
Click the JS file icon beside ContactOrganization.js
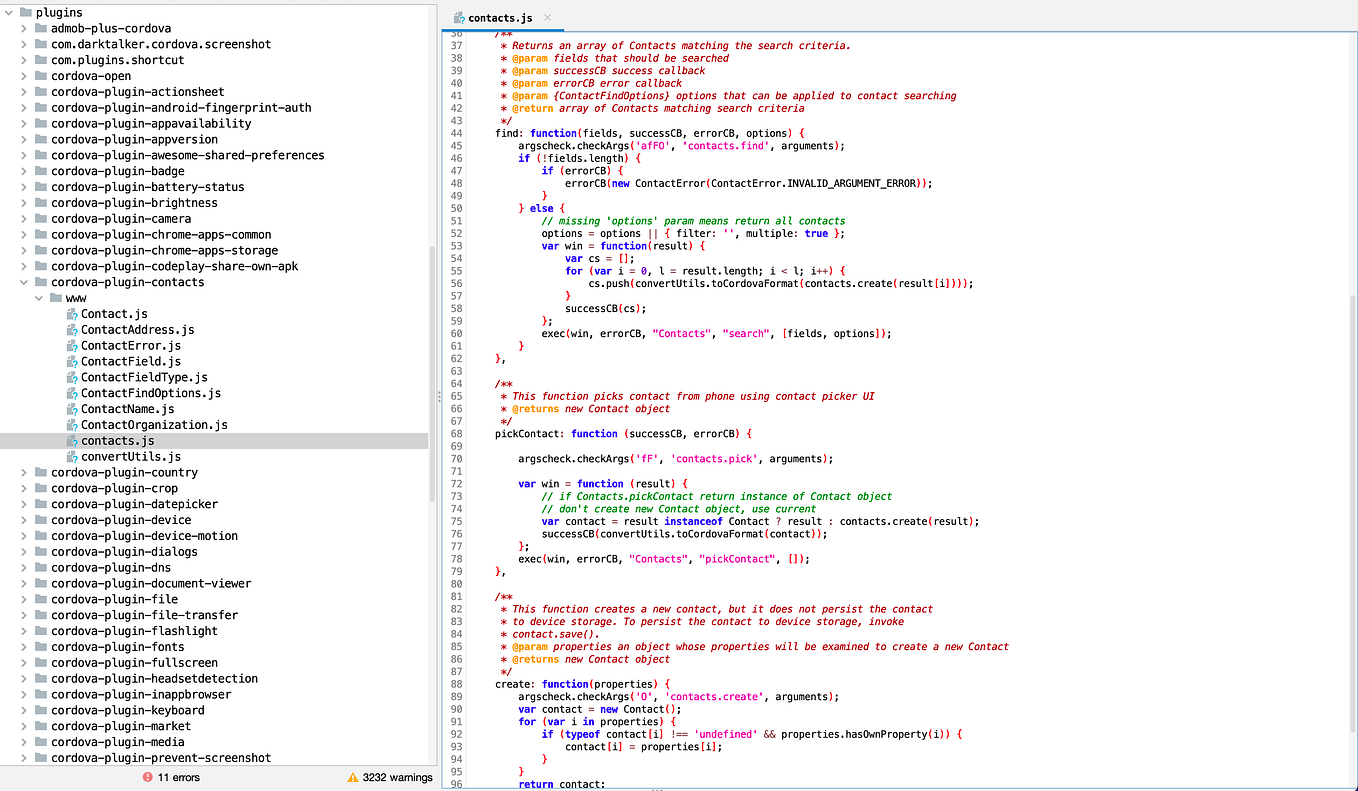click(71, 424)
